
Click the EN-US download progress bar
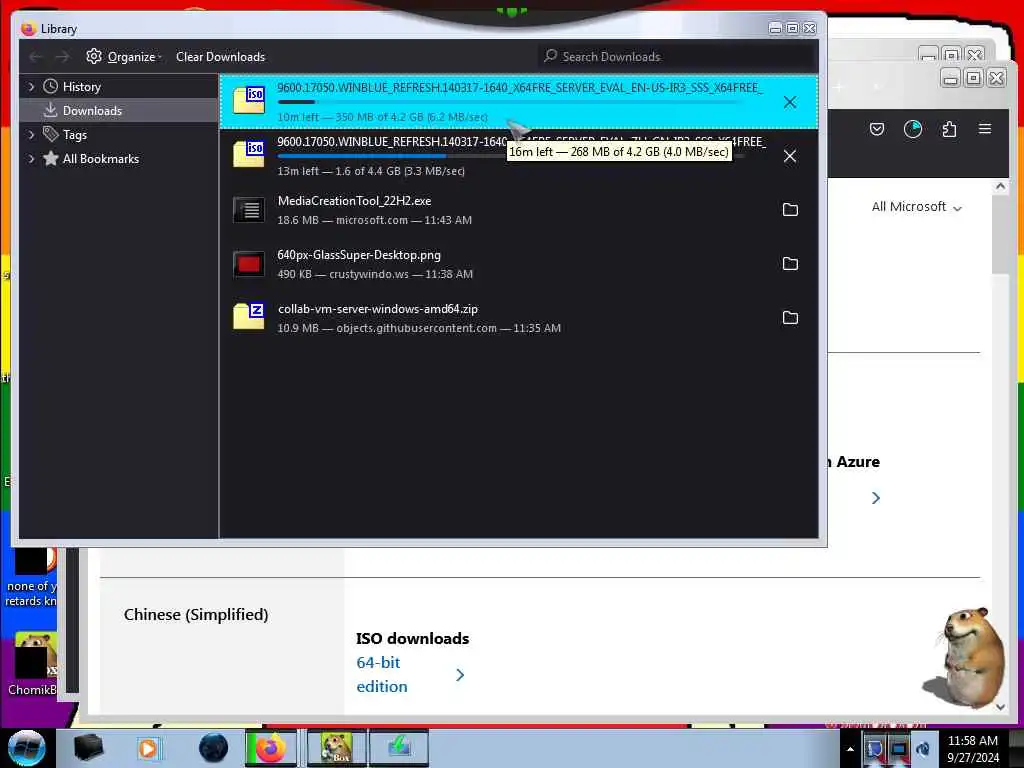coord(511,102)
